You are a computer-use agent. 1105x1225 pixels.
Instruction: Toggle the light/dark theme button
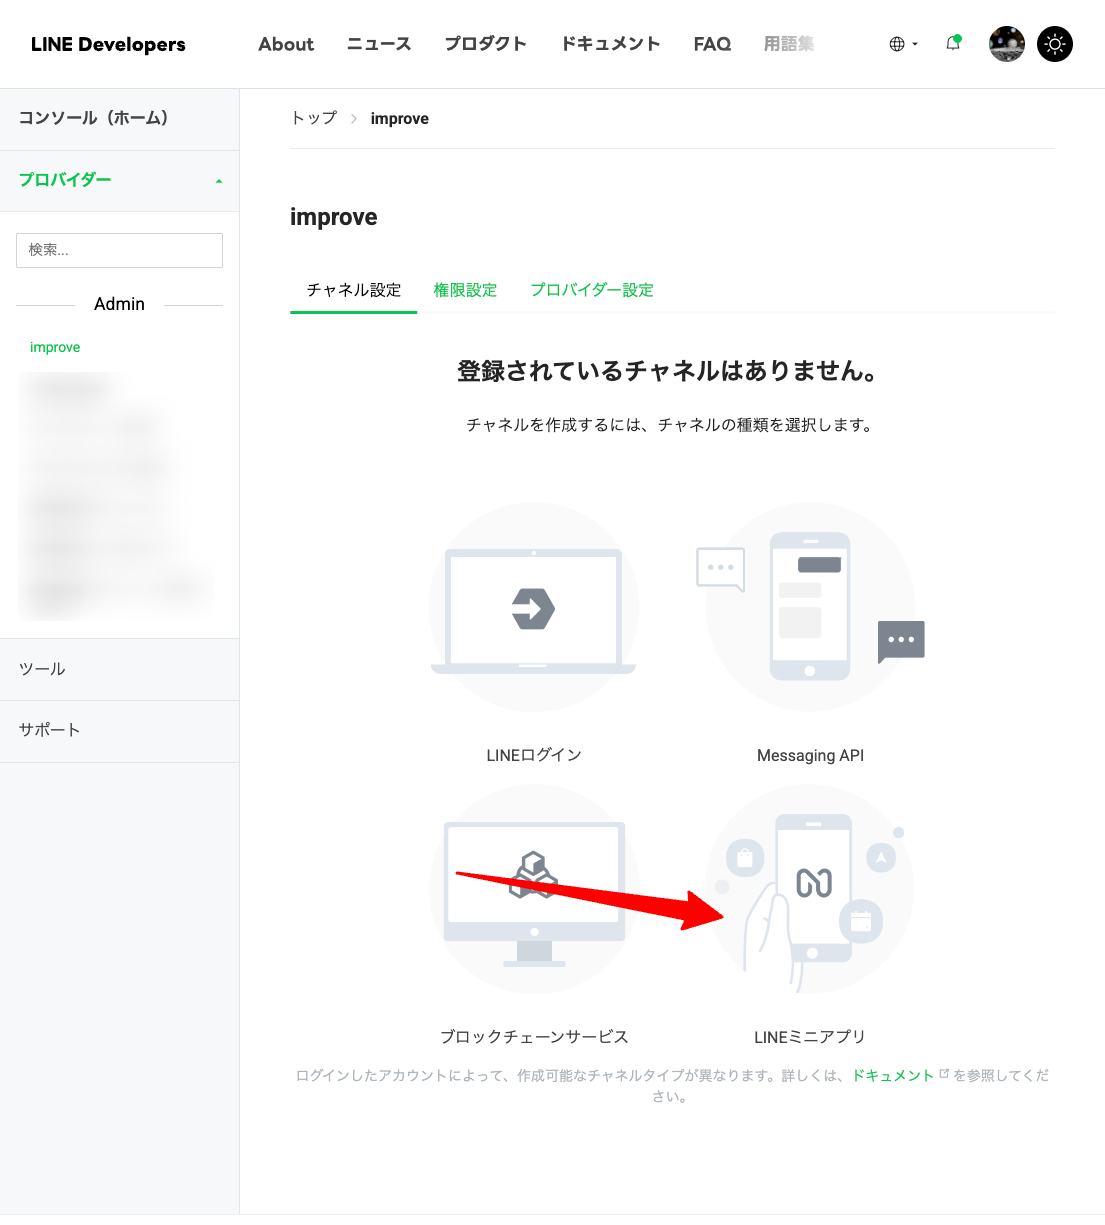coord(1055,44)
